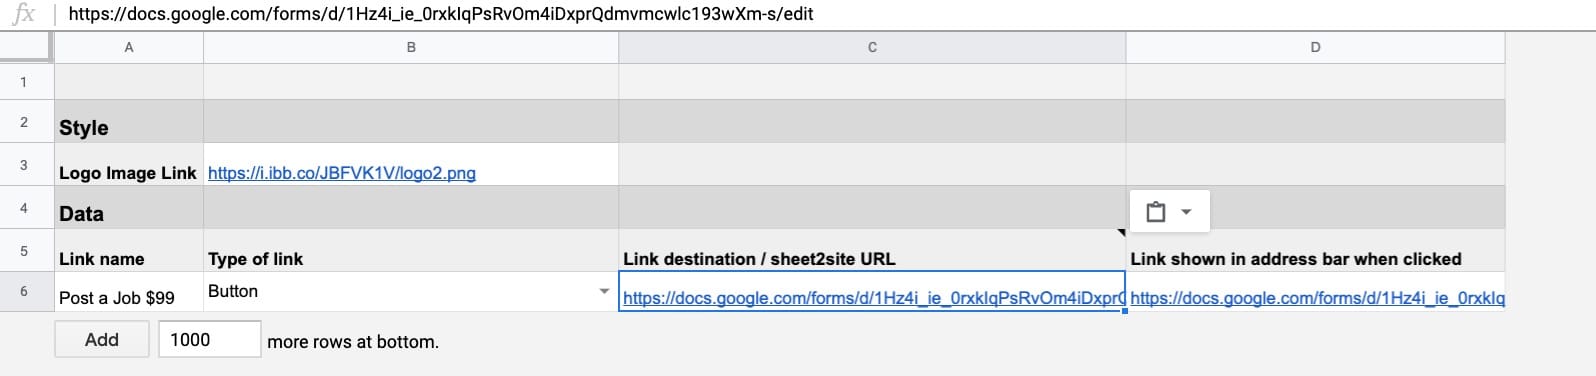Select column C header
1596x376 pixels.
(x=872, y=47)
